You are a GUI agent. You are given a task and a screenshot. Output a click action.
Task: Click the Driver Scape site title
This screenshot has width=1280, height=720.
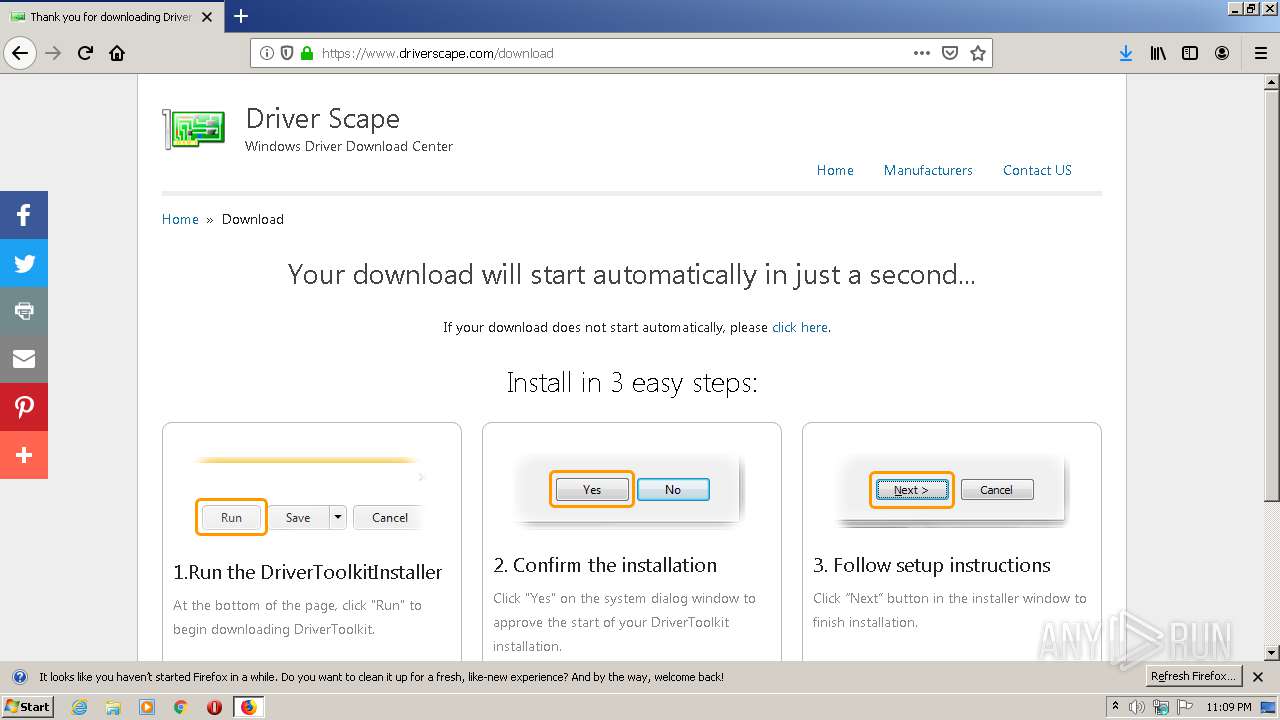click(x=323, y=118)
